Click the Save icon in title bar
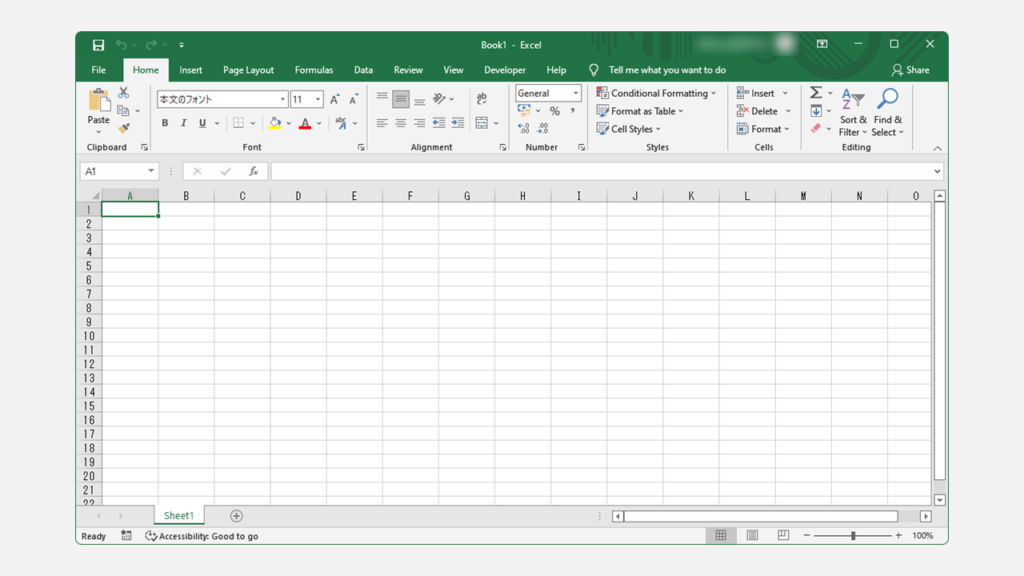The image size is (1024, 576). (98, 45)
